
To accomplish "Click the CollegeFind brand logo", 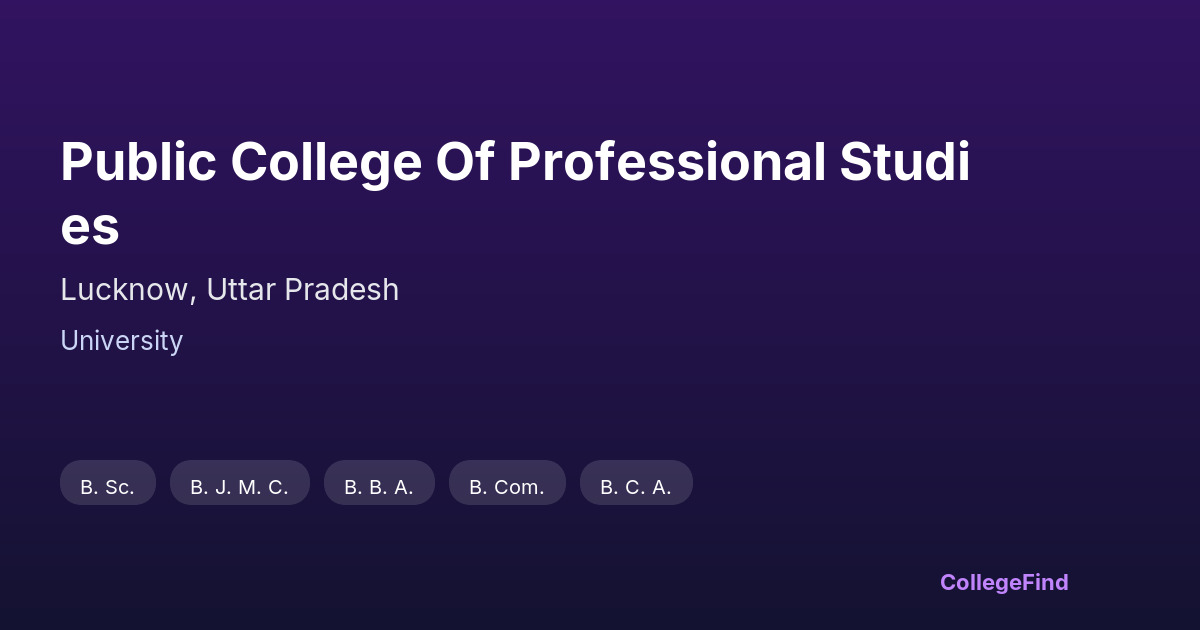I will 1003,582.
